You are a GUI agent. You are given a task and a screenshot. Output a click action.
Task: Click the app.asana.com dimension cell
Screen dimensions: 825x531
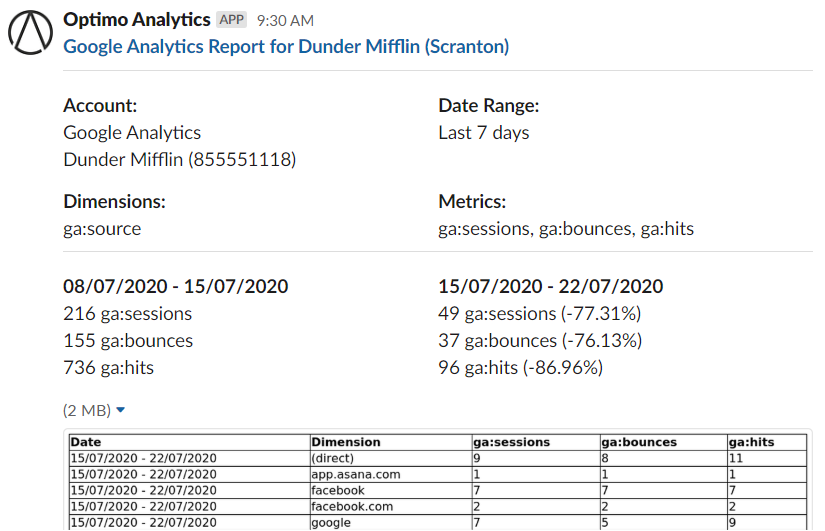391,474
